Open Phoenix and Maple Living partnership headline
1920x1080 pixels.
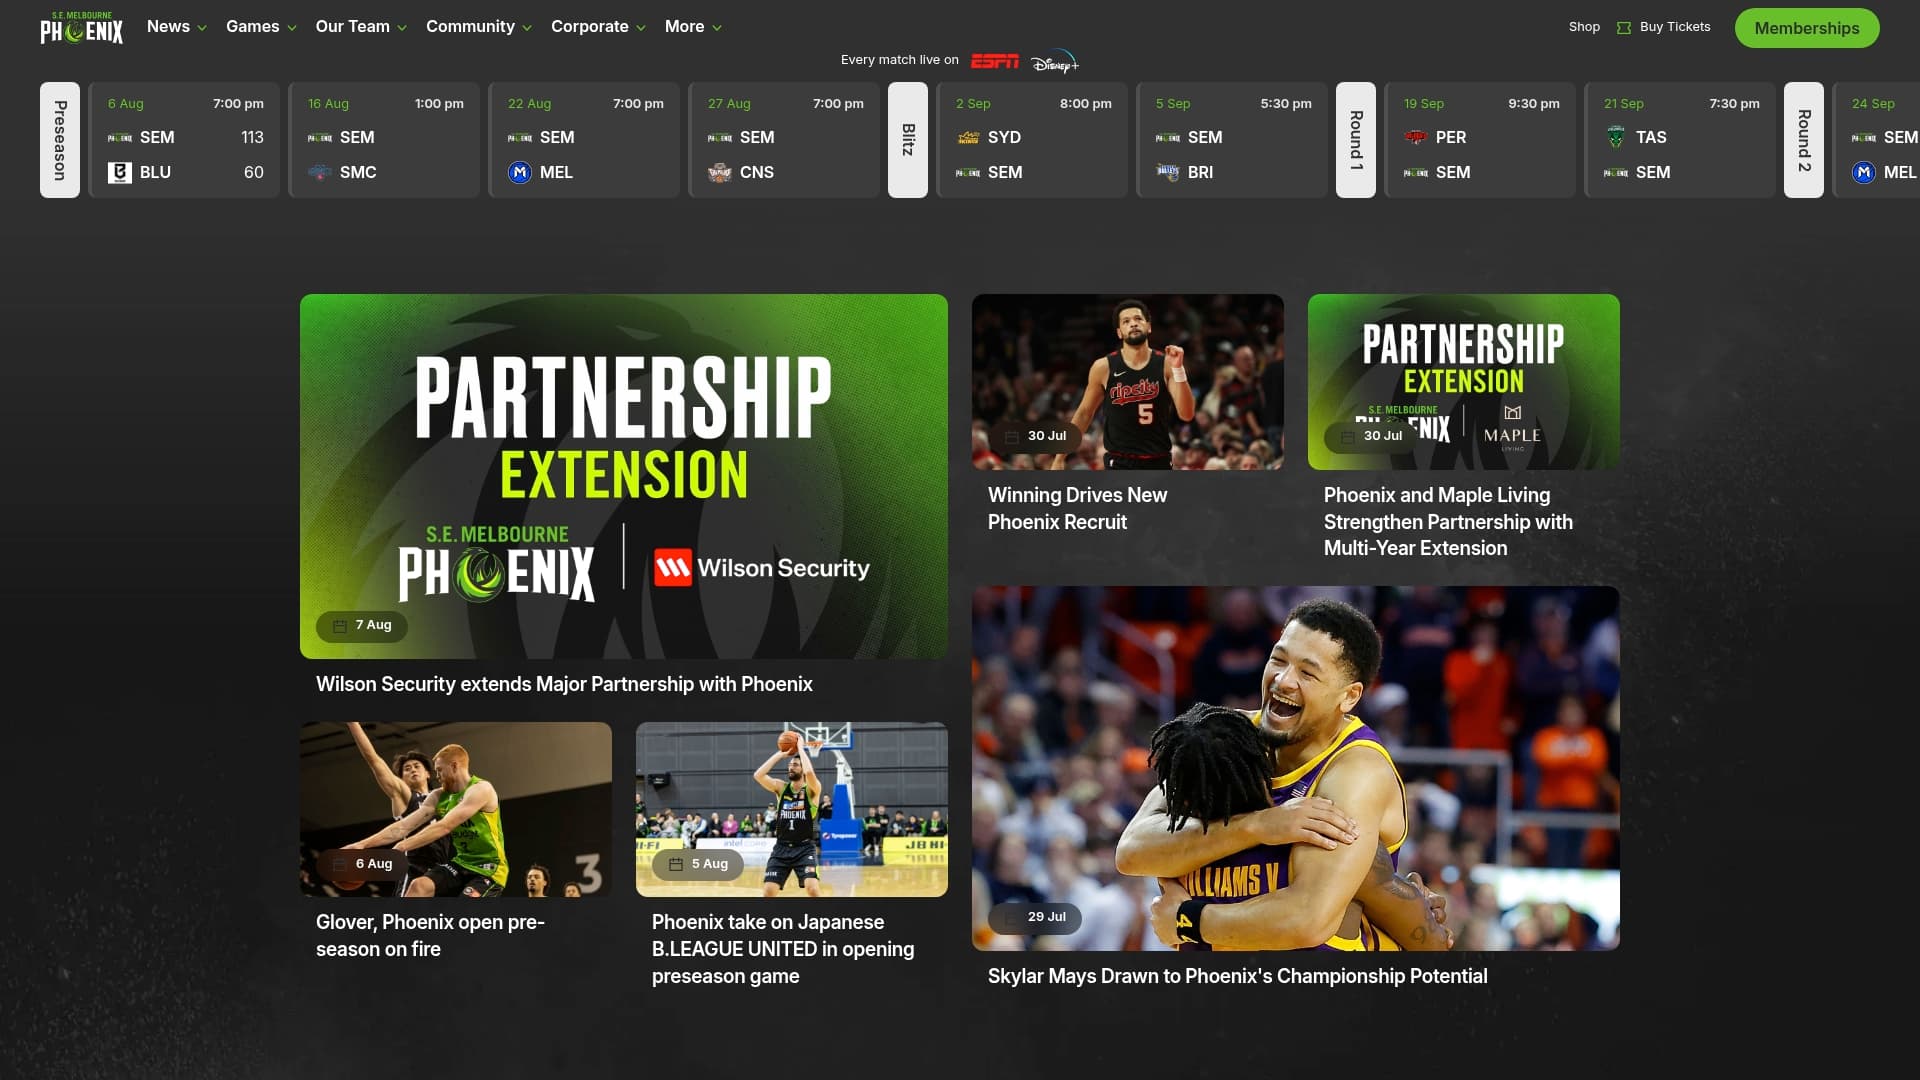click(1448, 522)
